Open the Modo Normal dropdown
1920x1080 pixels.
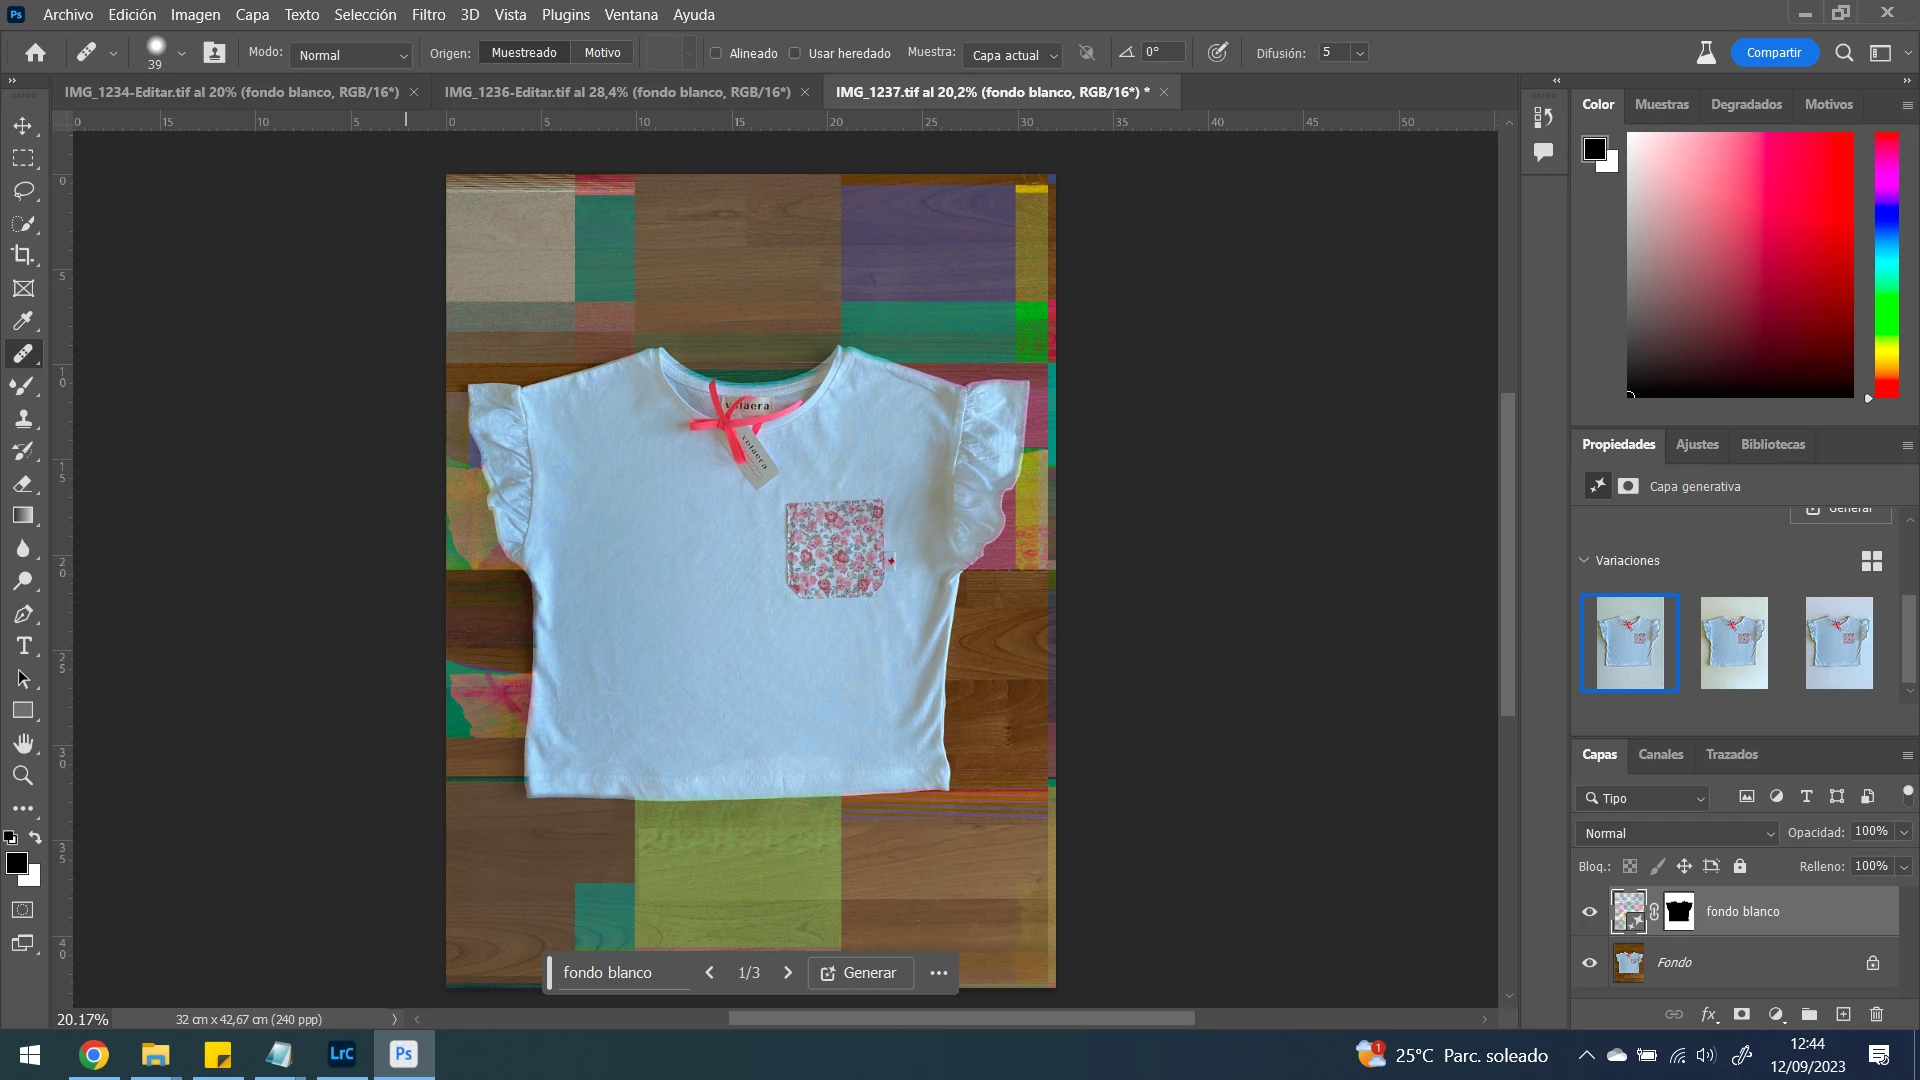point(352,55)
